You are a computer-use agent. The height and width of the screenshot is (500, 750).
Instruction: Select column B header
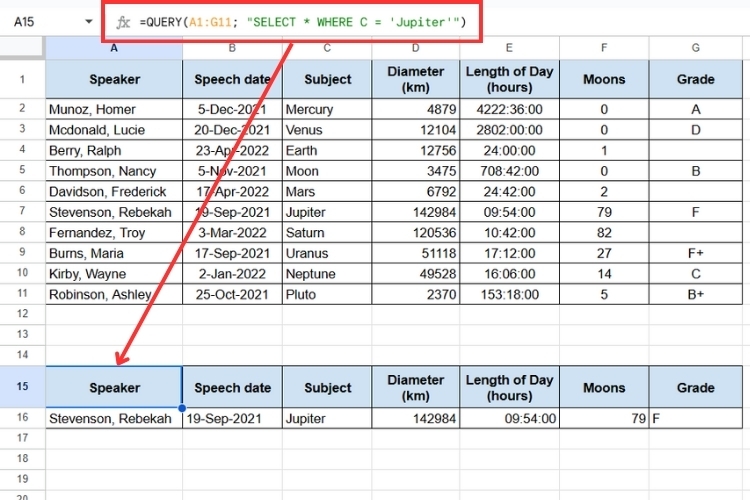(232, 48)
